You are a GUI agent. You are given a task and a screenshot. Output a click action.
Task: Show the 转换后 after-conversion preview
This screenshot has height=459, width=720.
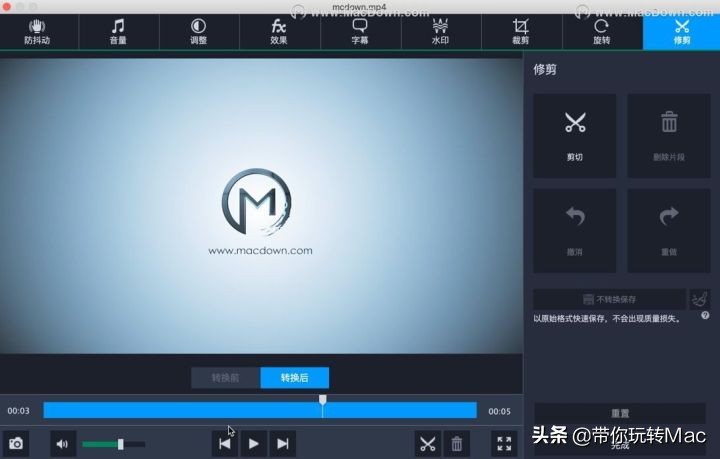click(294, 378)
